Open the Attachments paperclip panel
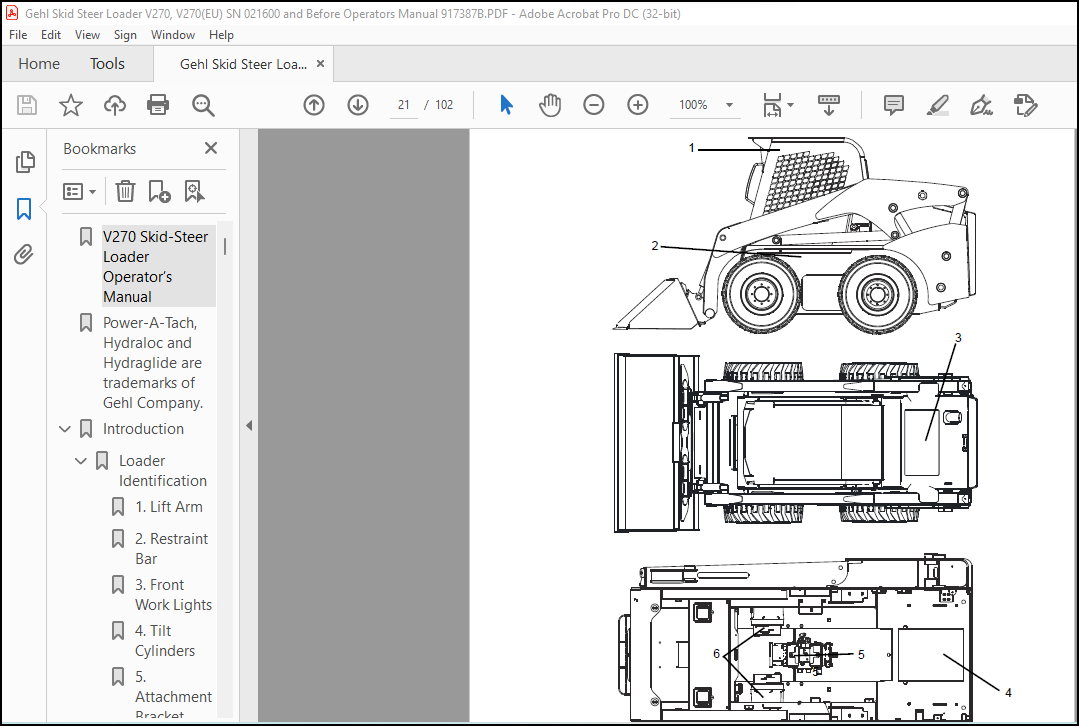Image resolution: width=1079 pixels, height=726 pixels. (24, 255)
